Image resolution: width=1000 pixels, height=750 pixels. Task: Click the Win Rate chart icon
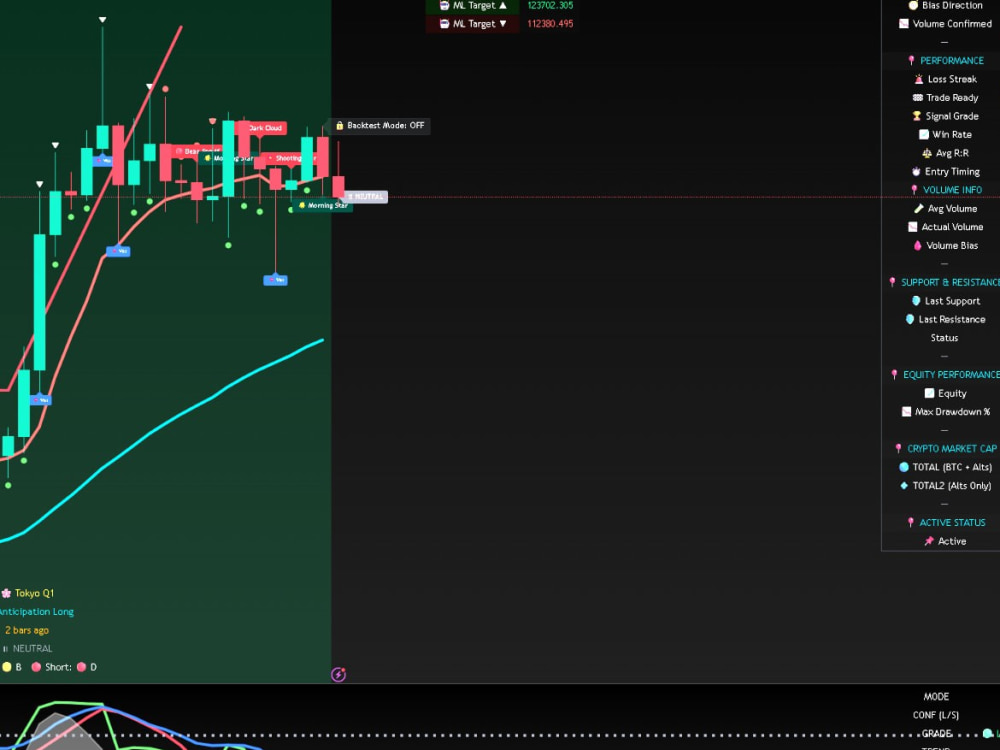923,135
